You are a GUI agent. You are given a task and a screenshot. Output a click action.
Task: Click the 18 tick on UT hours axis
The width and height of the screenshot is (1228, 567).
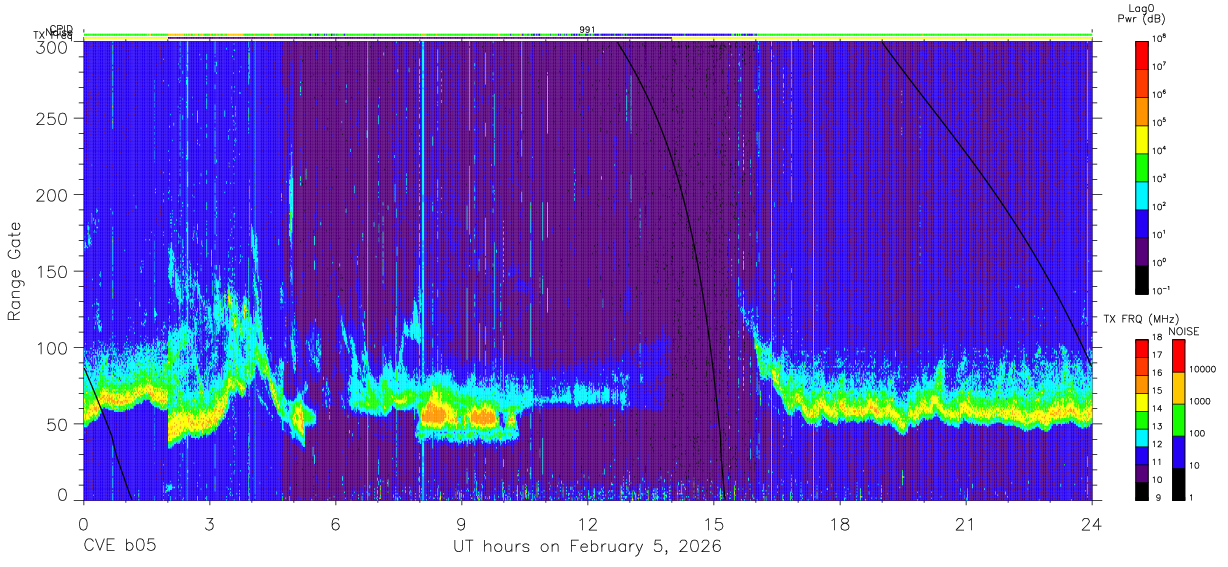tap(840, 524)
